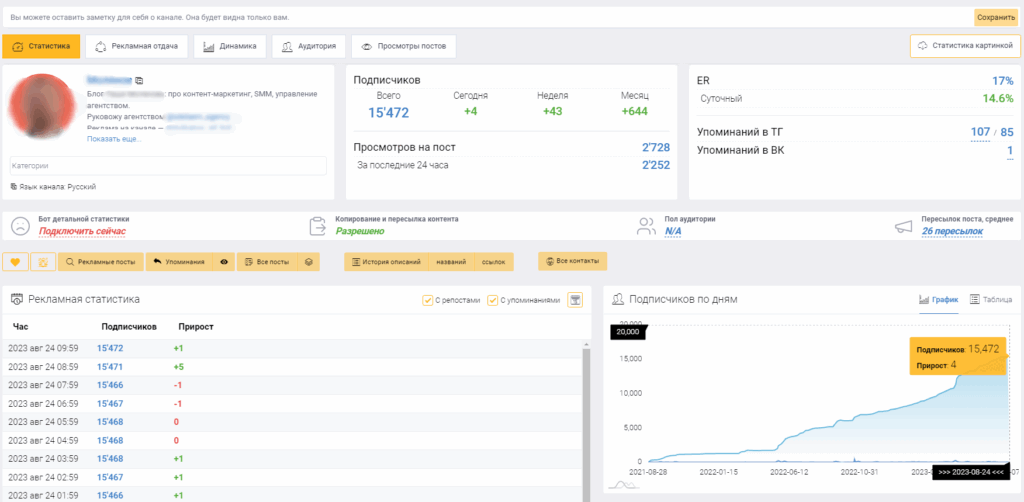
Task: Click the alarm bell icon button
Action: pos(42,262)
